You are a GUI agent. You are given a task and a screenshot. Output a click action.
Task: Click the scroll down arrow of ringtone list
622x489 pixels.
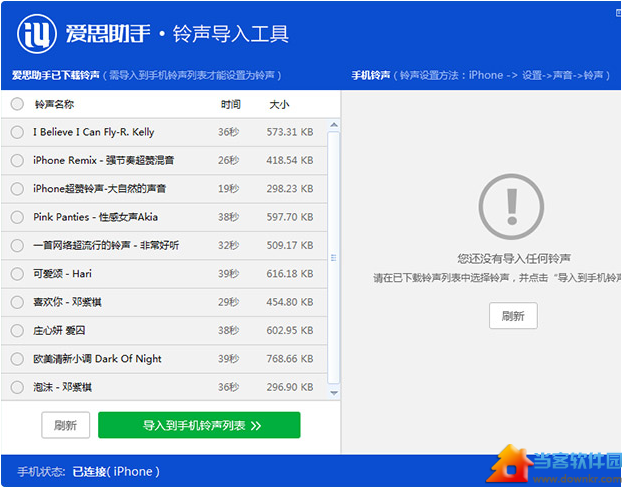(334, 393)
